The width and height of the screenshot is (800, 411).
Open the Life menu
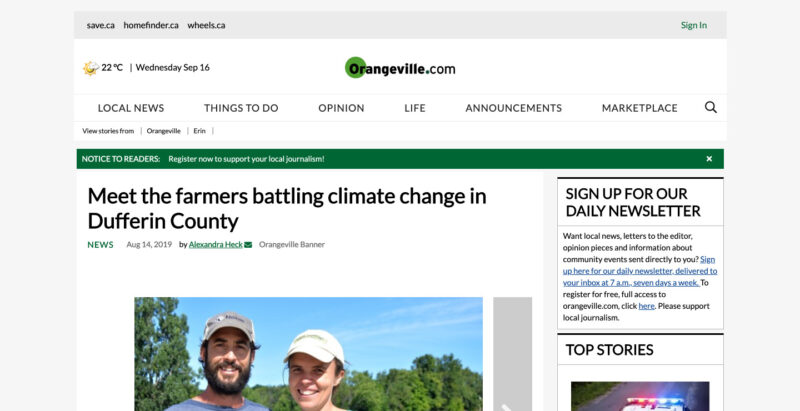pyautogui.click(x=415, y=108)
